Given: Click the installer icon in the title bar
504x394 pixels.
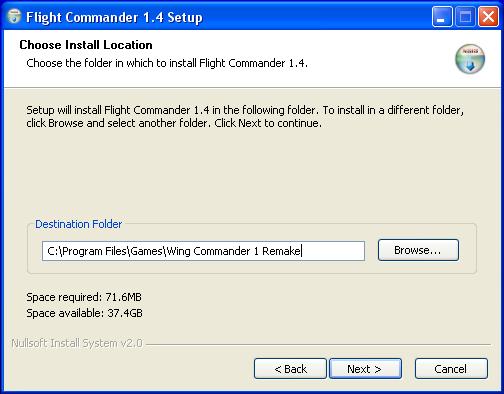Looking at the screenshot, I should (x=14, y=17).
